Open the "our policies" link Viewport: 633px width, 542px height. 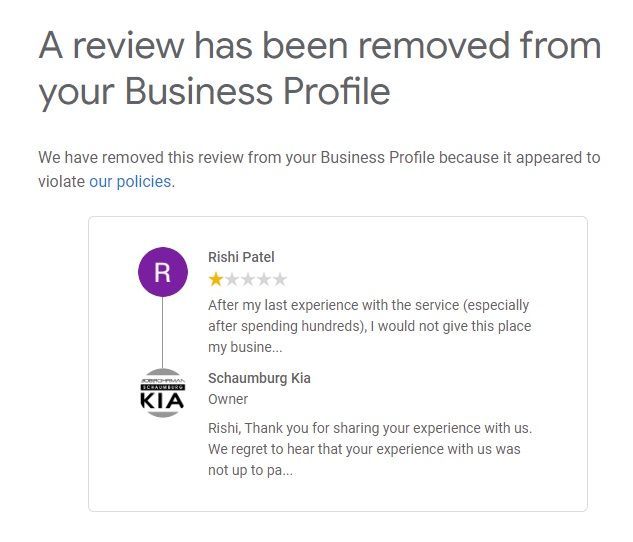point(130,182)
